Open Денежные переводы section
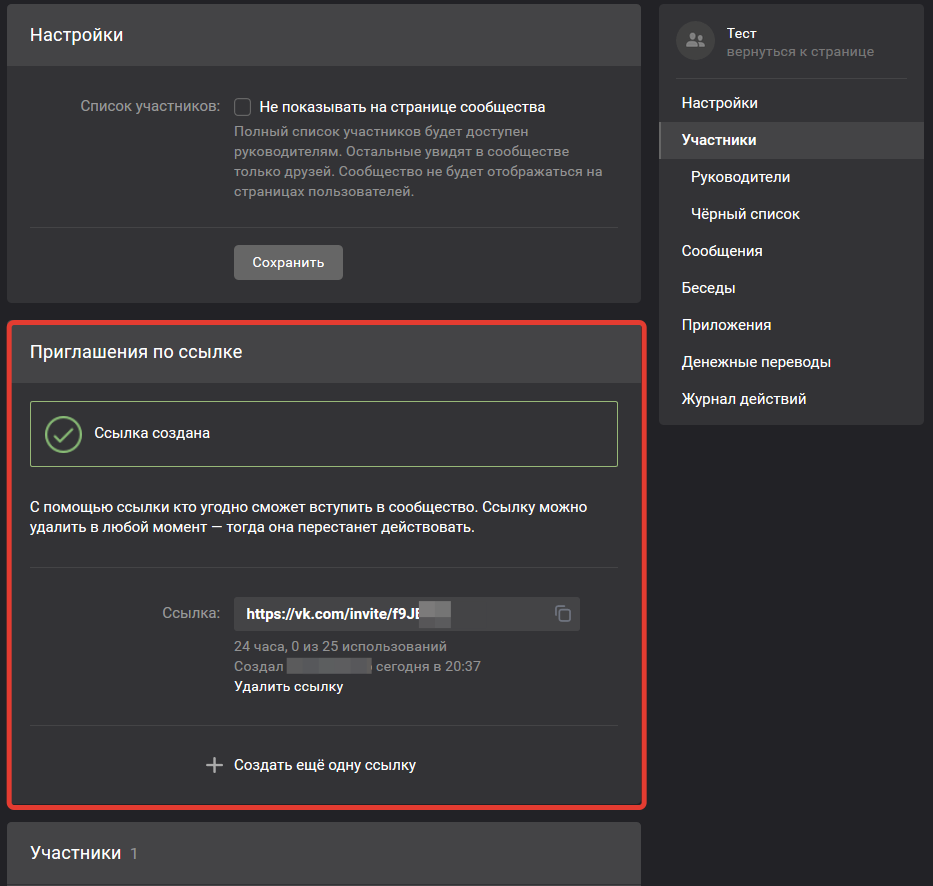 pos(755,362)
